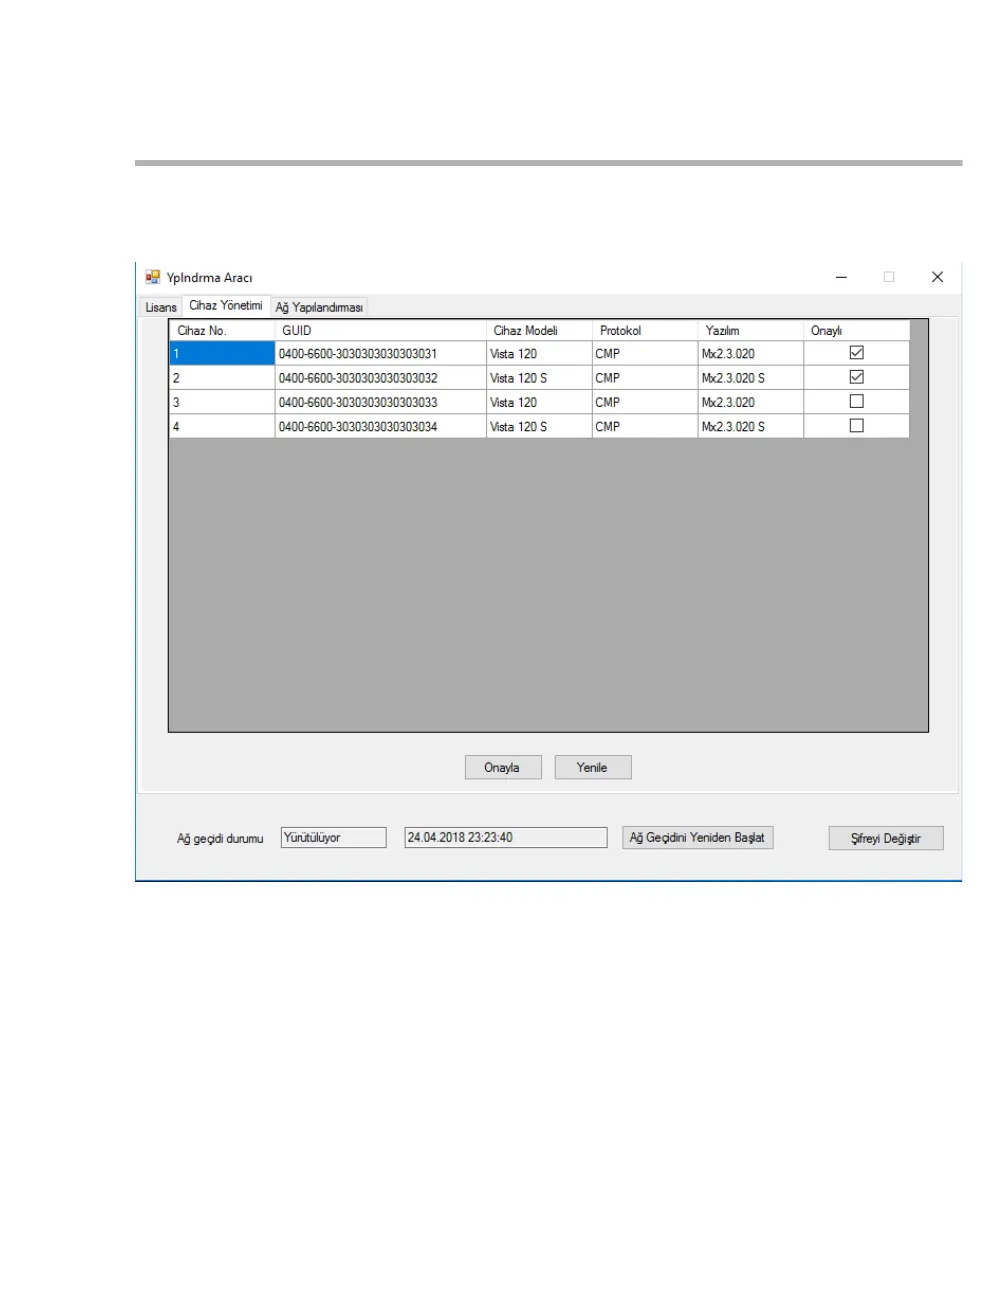Click the Şifreyi Değiştir button
Image resolution: width=1008 pixels, height=1296 pixels.
[x=886, y=838]
